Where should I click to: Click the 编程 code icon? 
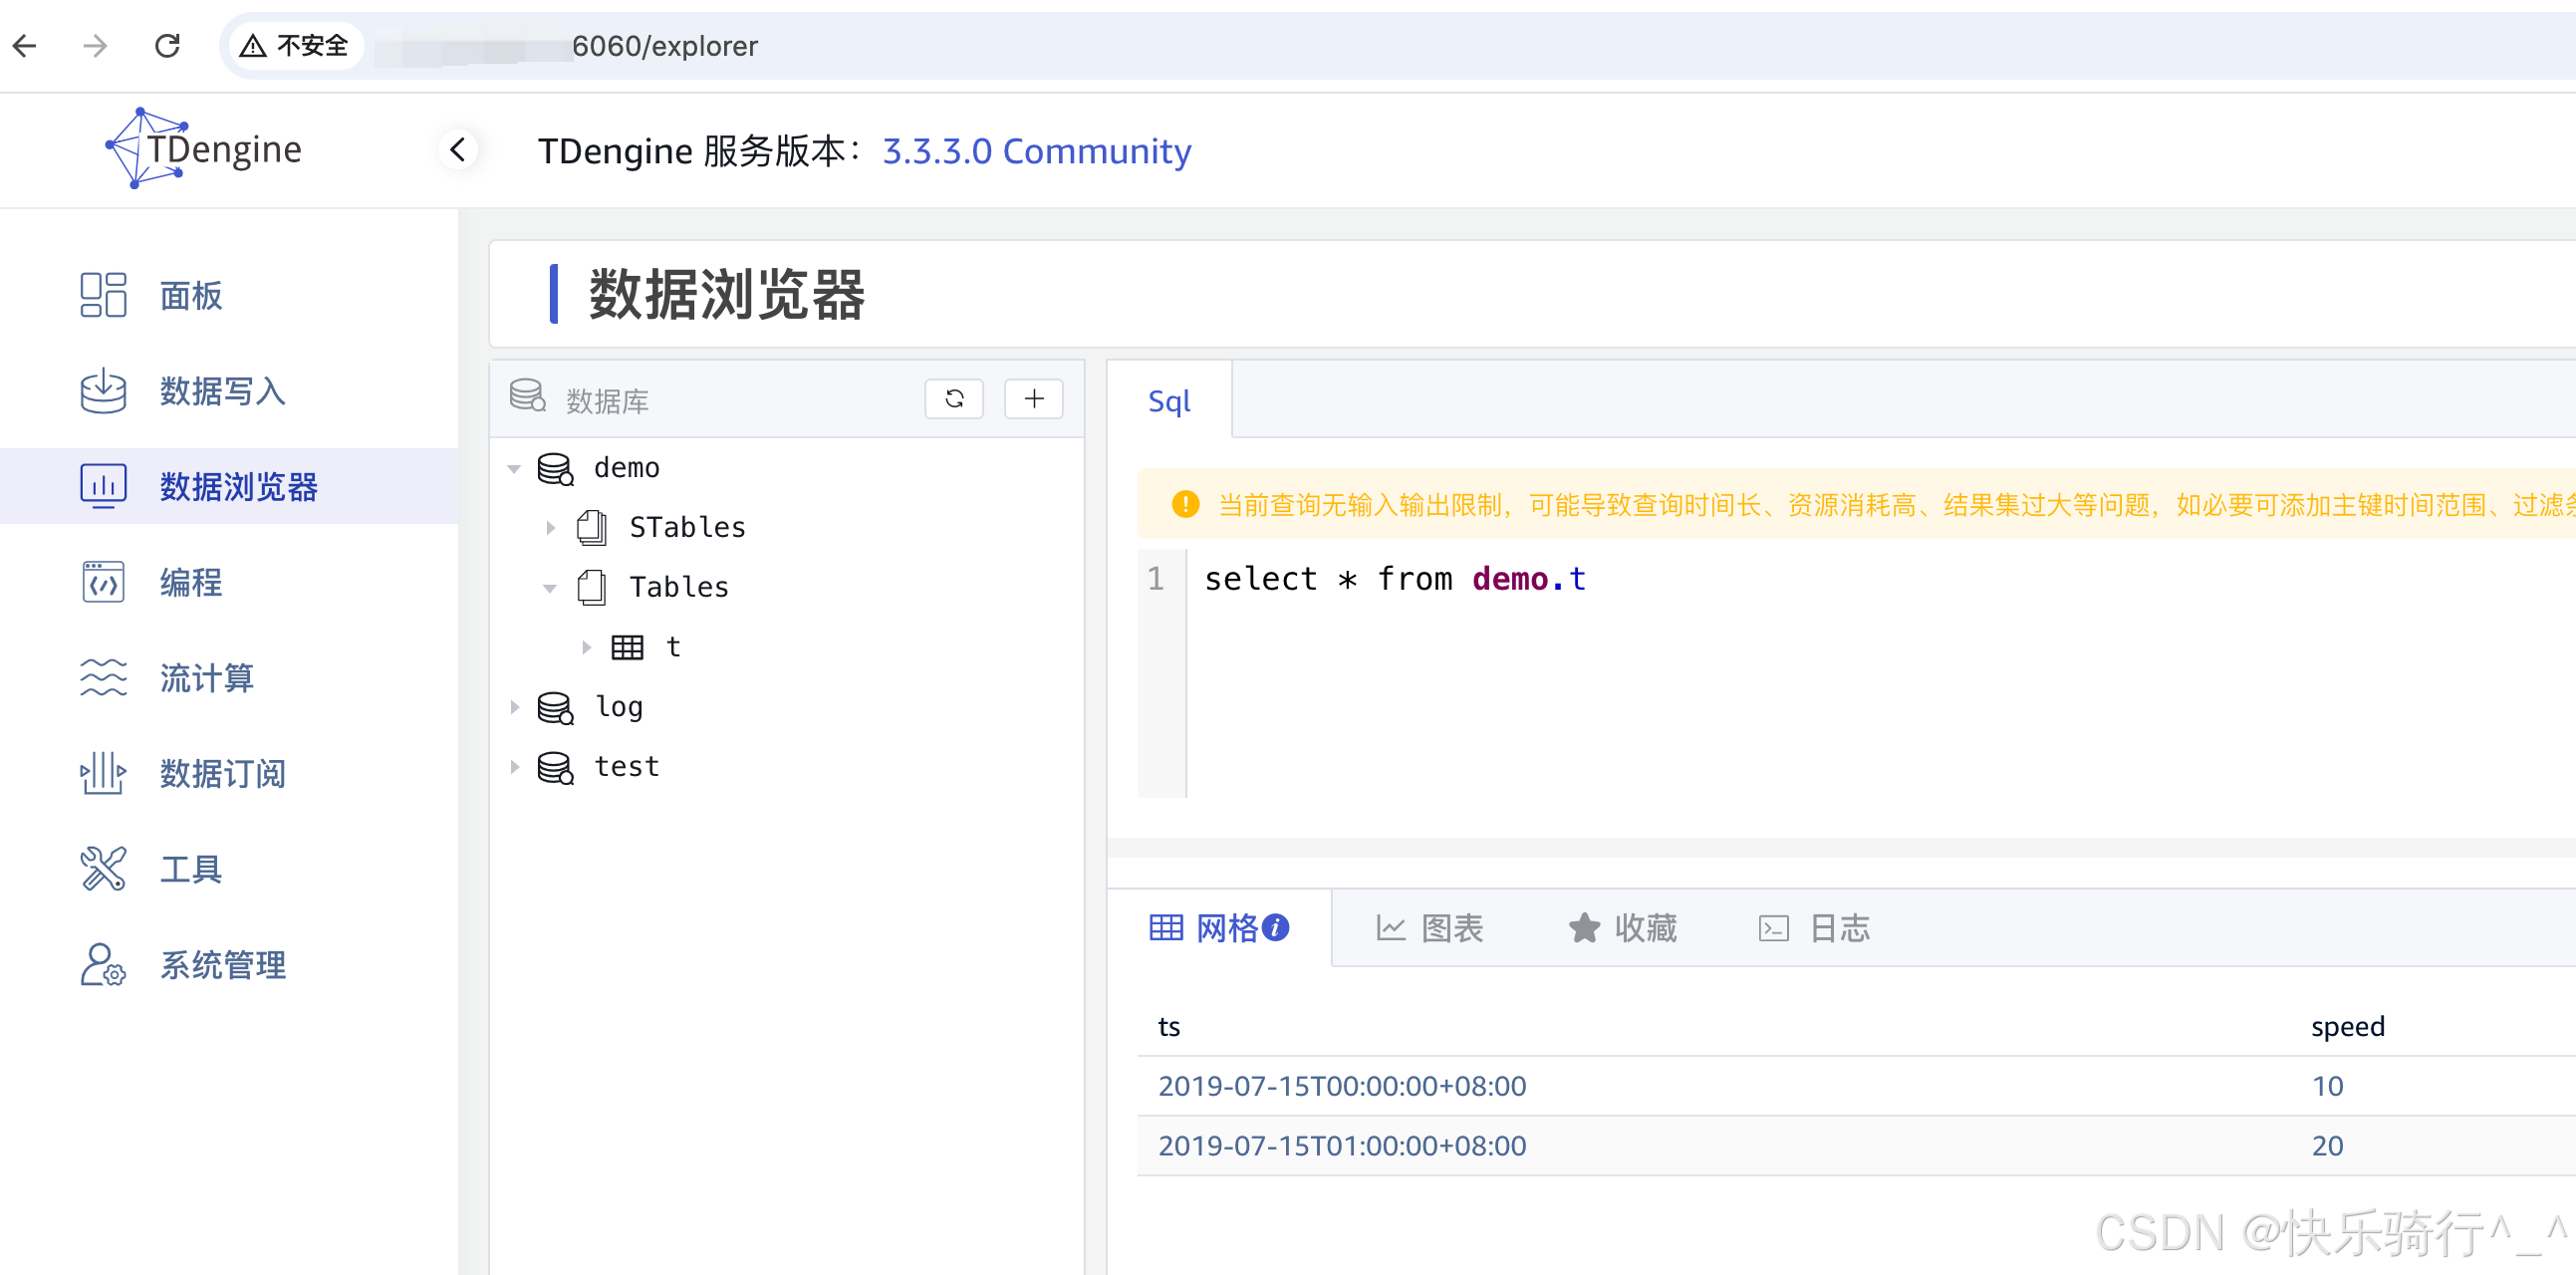point(103,582)
